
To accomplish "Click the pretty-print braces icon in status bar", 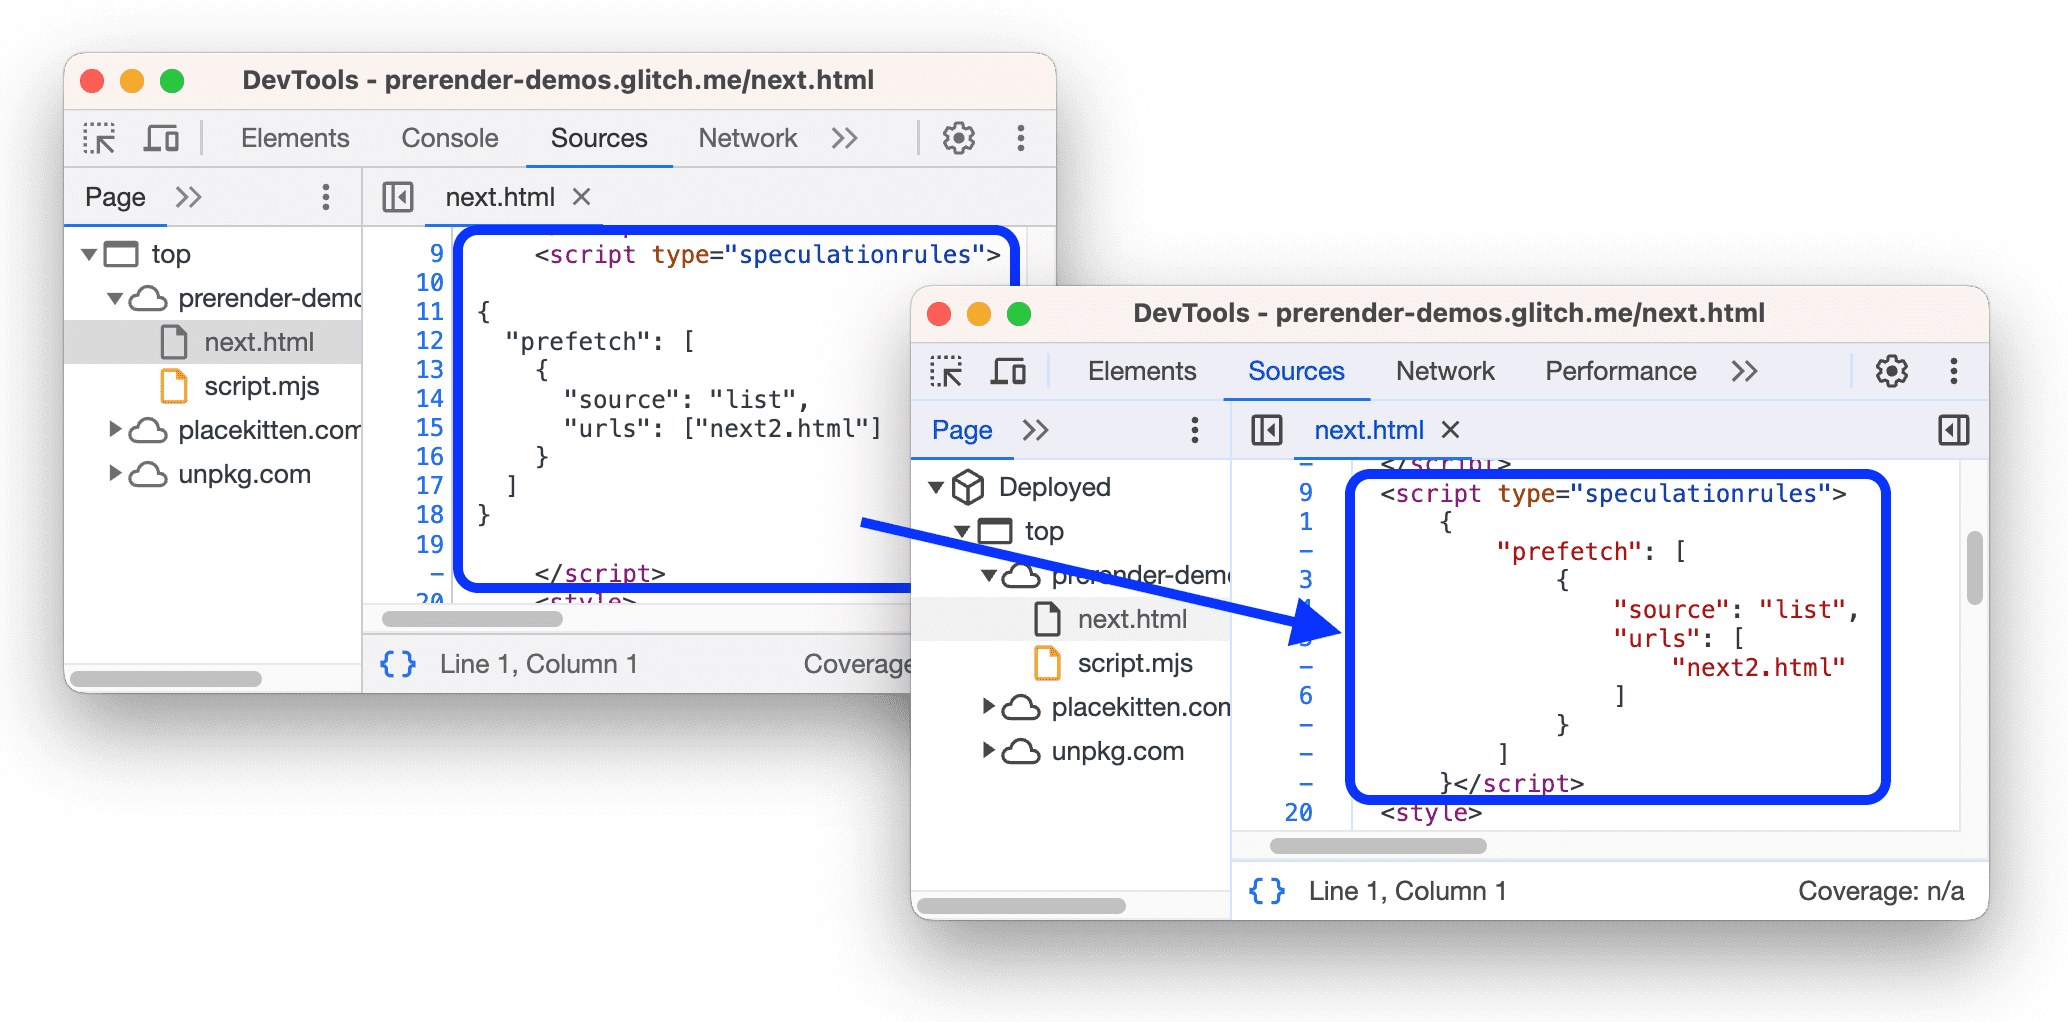I will 1267,890.
